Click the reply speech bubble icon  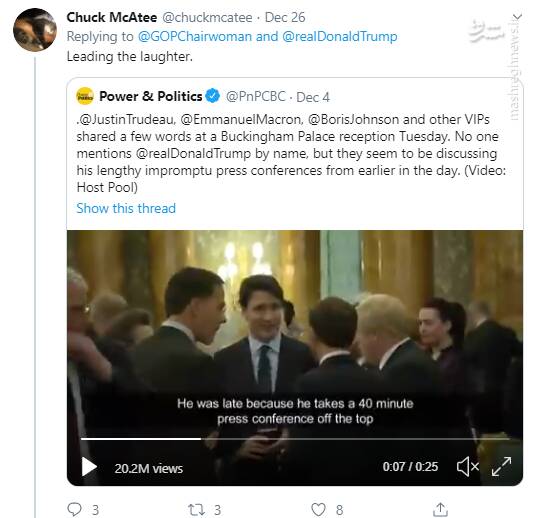74,509
